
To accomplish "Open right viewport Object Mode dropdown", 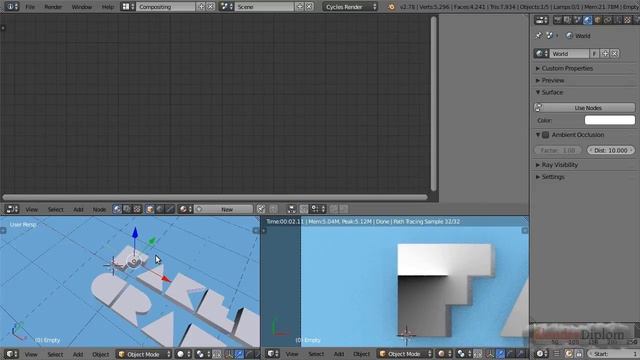I will pos(404,354).
